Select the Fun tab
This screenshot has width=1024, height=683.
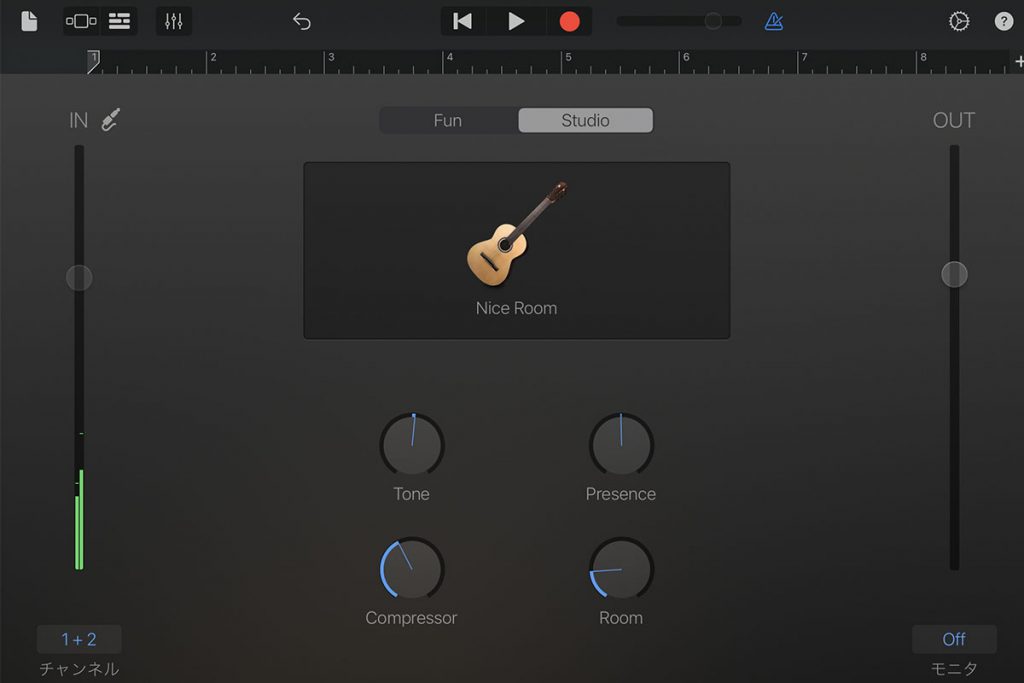448,120
